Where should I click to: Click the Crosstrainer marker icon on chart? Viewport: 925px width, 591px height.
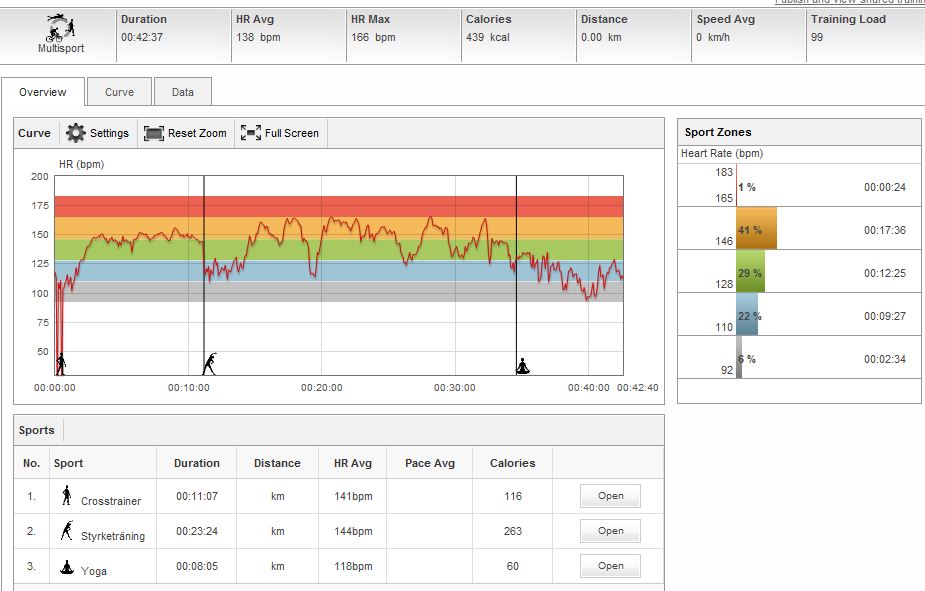(x=60, y=364)
